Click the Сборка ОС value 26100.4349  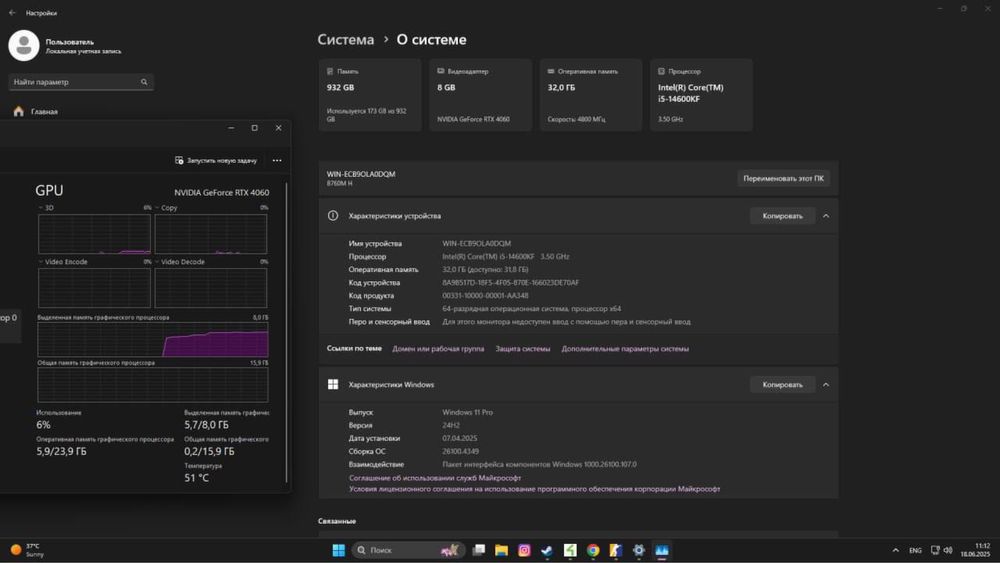pos(460,451)
